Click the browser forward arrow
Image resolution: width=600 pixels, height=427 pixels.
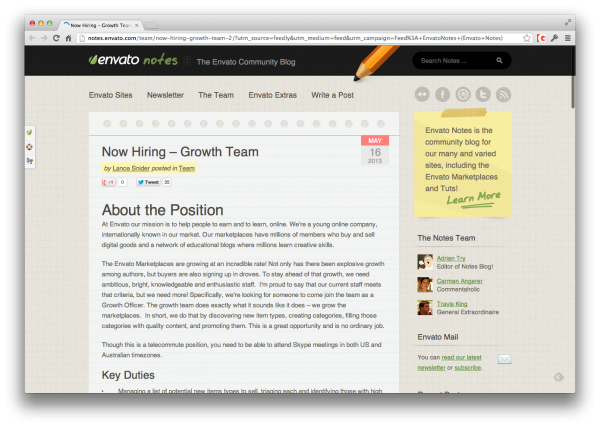(x=44, y=38)
